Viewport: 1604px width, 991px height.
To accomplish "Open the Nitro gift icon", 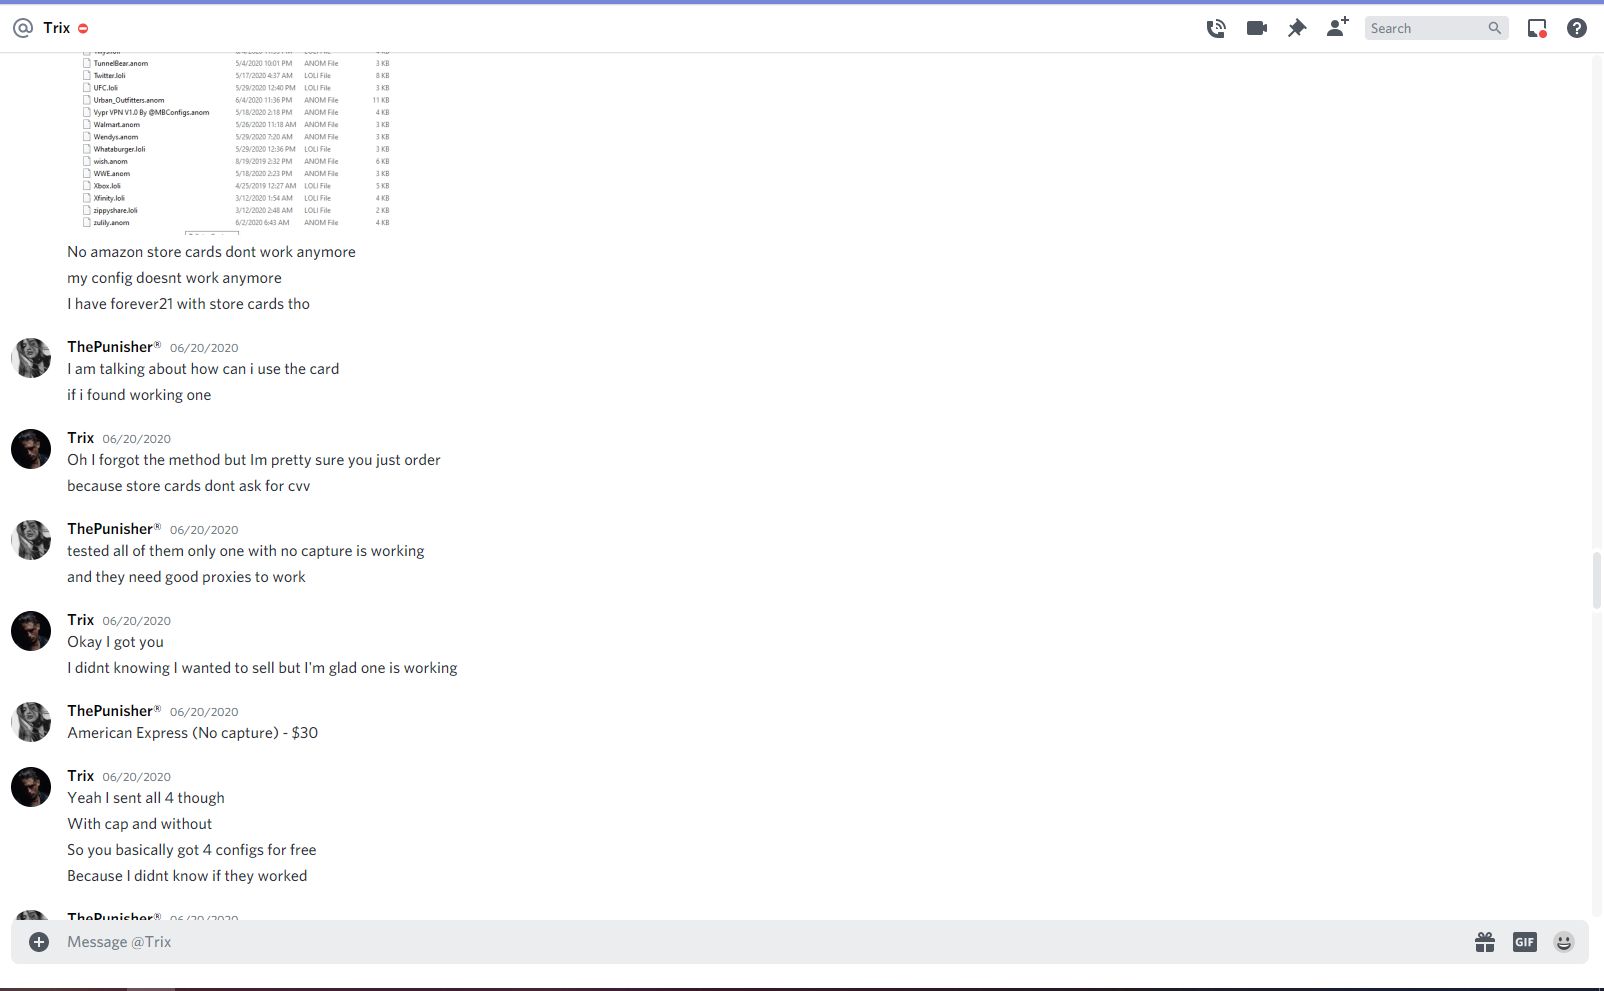I will (x=1485, y=942).
